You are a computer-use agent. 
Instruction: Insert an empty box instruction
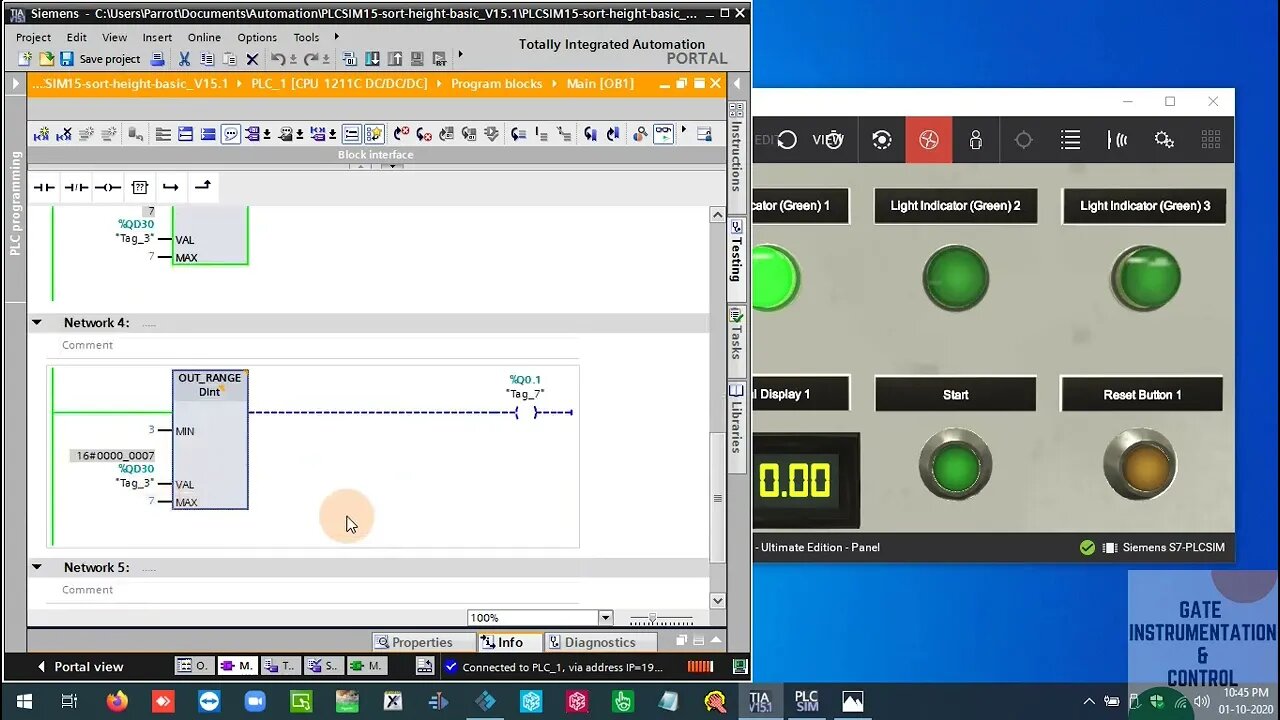[140, 187]
